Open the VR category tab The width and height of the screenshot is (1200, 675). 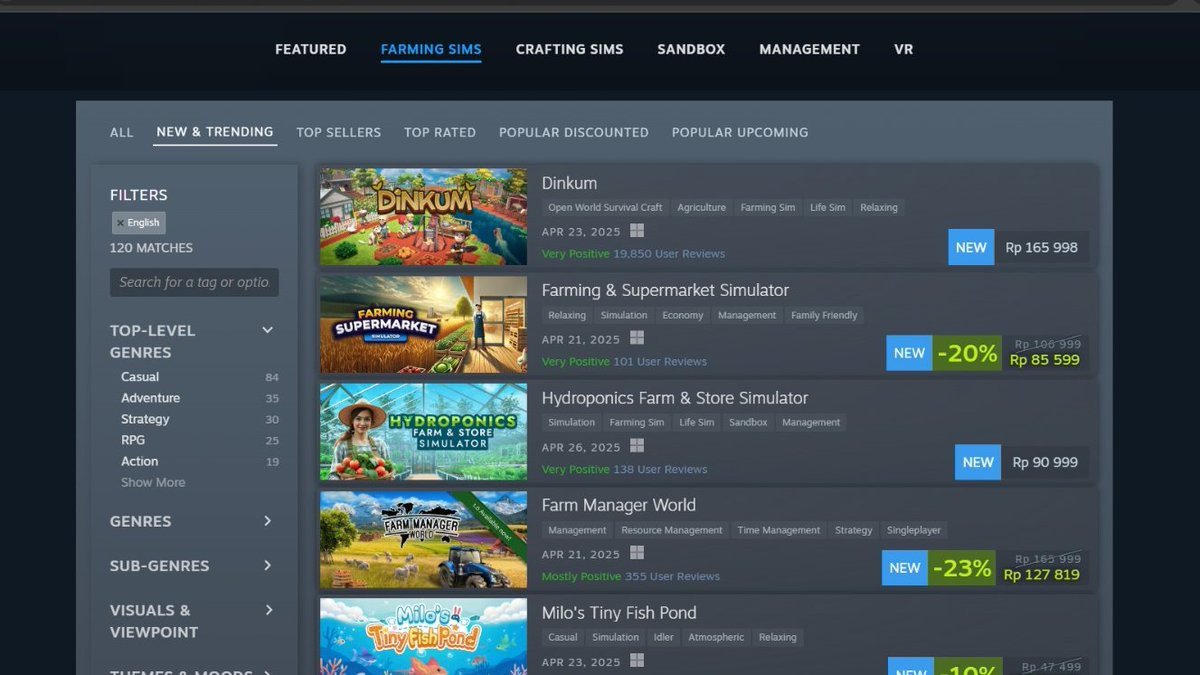click(x=904, y=49)
